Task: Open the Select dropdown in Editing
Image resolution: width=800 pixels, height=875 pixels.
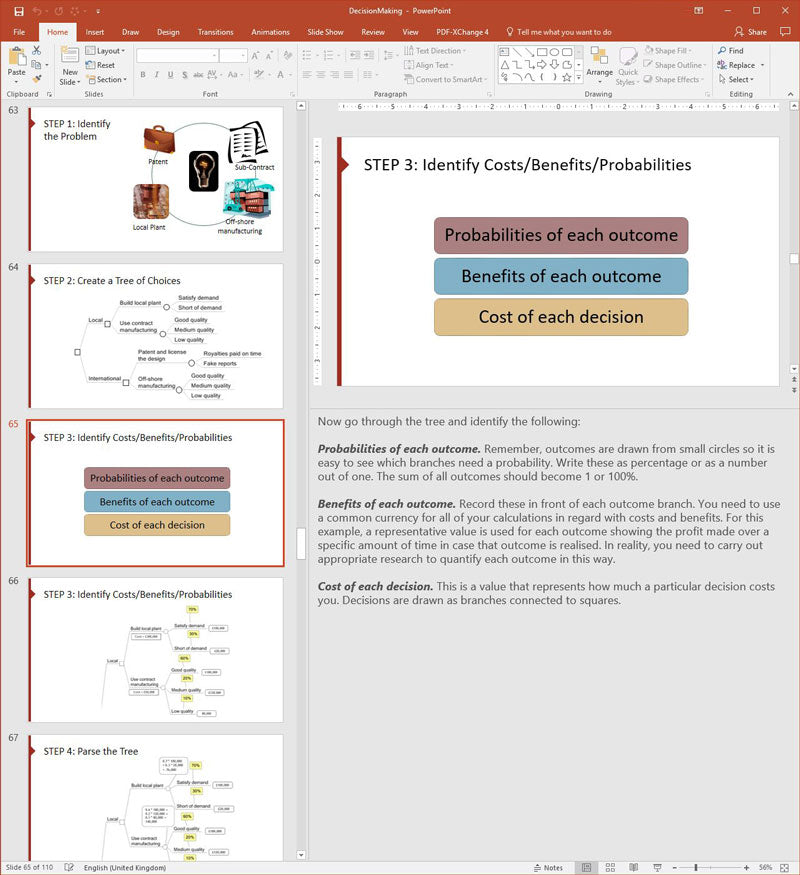Action: click(x=736, y=80)
